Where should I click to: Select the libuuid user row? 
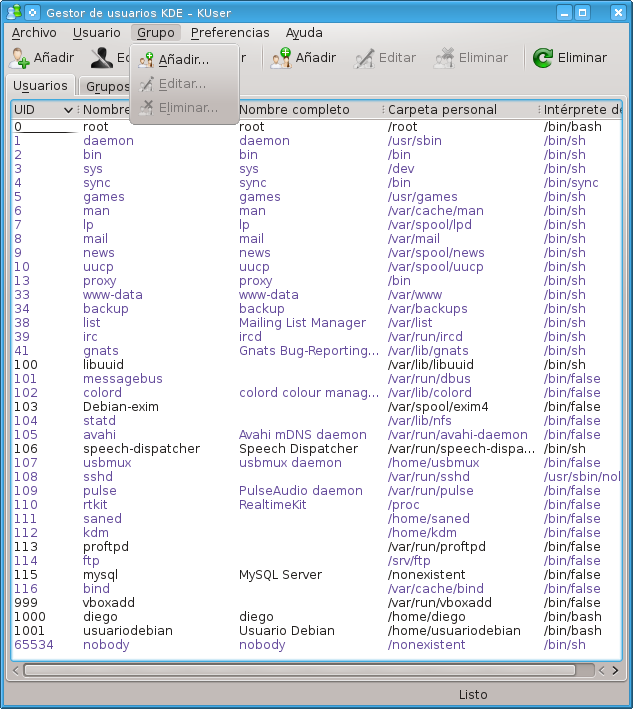click(x=316, y=365)
